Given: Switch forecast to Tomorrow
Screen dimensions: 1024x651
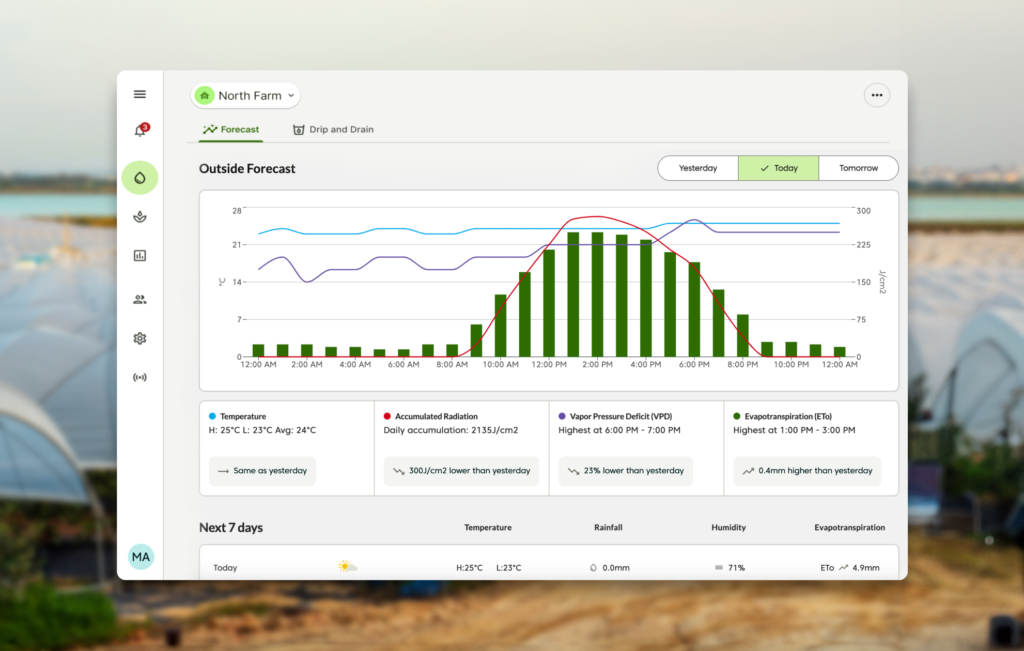Looking at the screenshot, I should coord(858,168).
